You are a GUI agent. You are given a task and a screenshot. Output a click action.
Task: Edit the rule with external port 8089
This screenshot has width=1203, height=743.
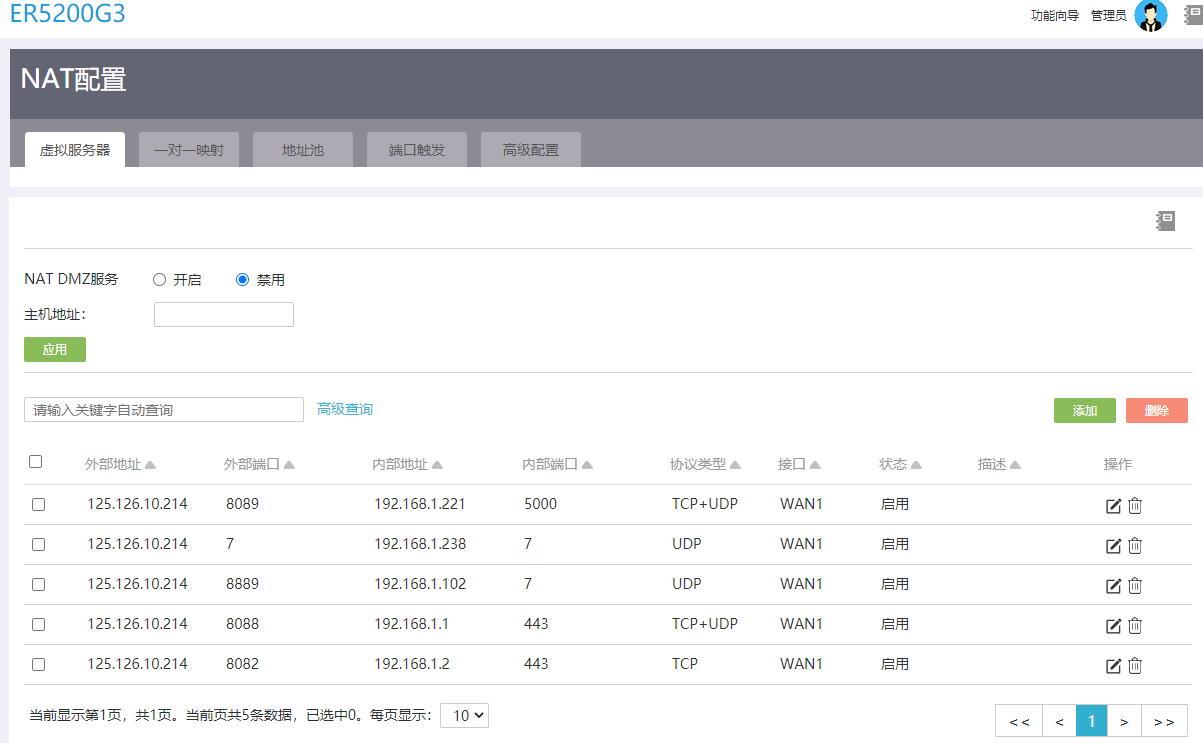(1113, 505)
